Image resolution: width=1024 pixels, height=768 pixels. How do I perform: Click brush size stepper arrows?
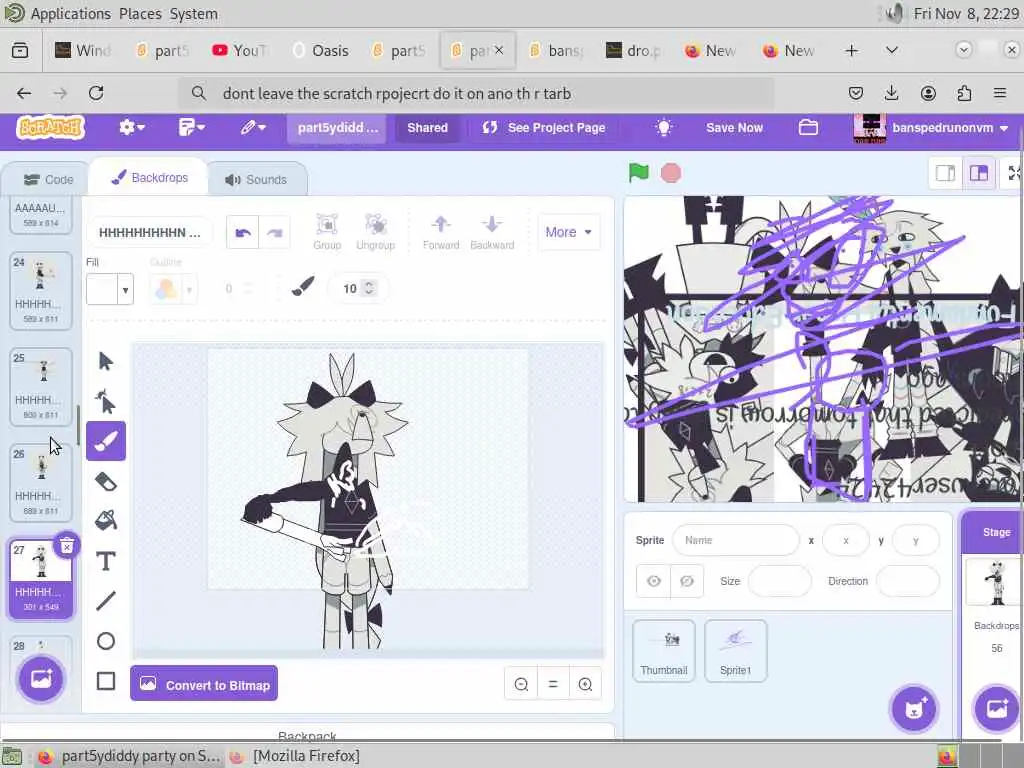pos(369,288)
